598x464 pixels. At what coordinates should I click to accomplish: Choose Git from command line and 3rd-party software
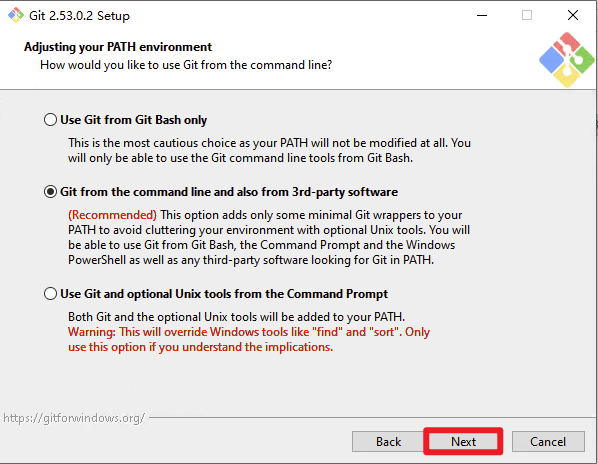[50, 192]
